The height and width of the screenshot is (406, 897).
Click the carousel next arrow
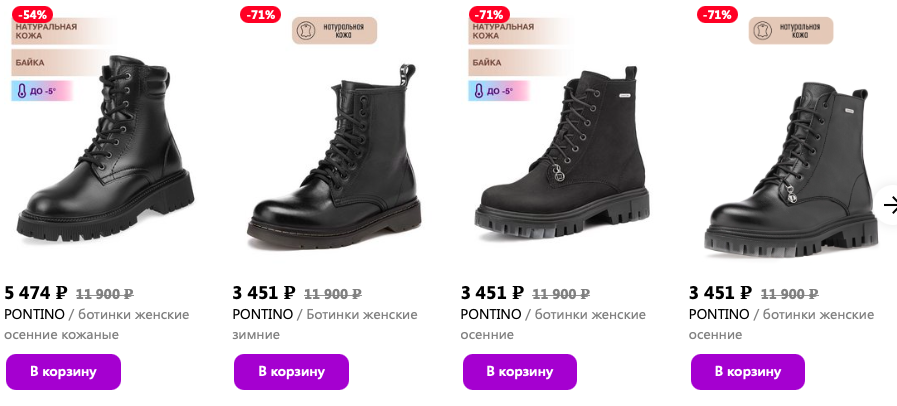[x=889, y=205]
